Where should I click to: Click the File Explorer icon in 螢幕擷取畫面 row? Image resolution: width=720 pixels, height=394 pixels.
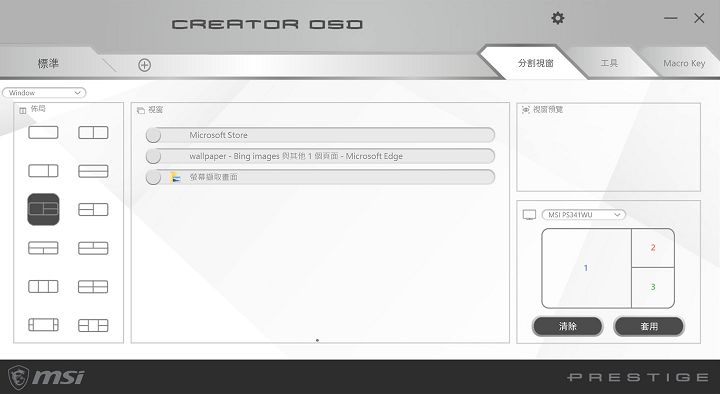point(175,177)
